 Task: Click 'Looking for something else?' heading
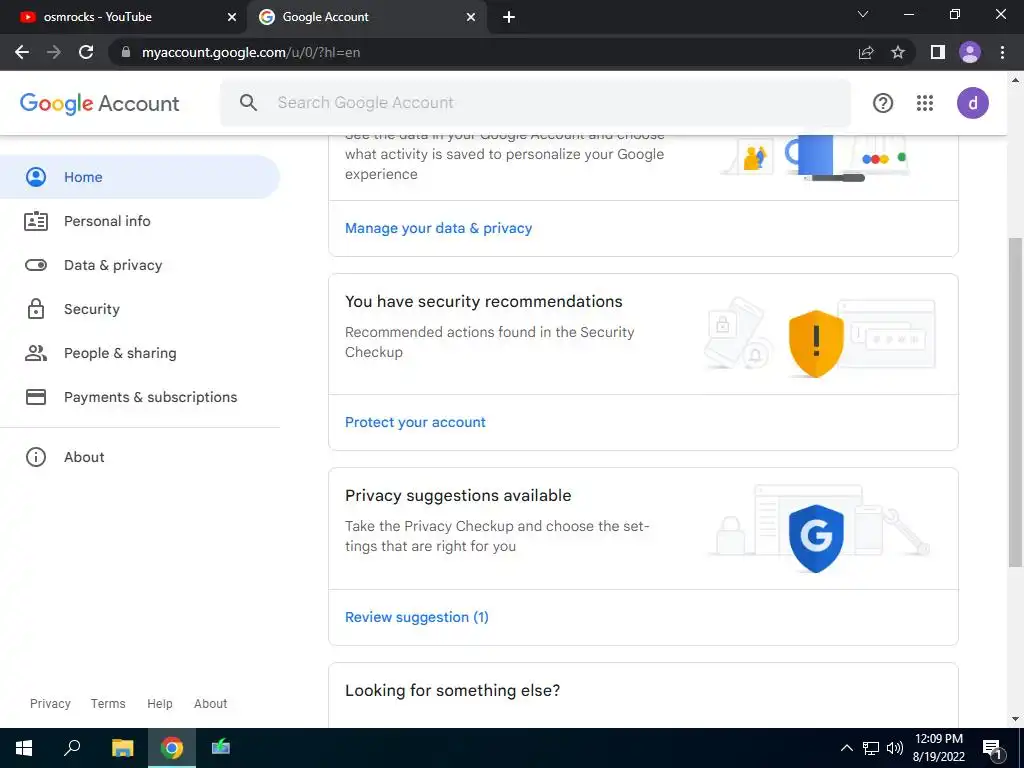(x=453, y=690)
